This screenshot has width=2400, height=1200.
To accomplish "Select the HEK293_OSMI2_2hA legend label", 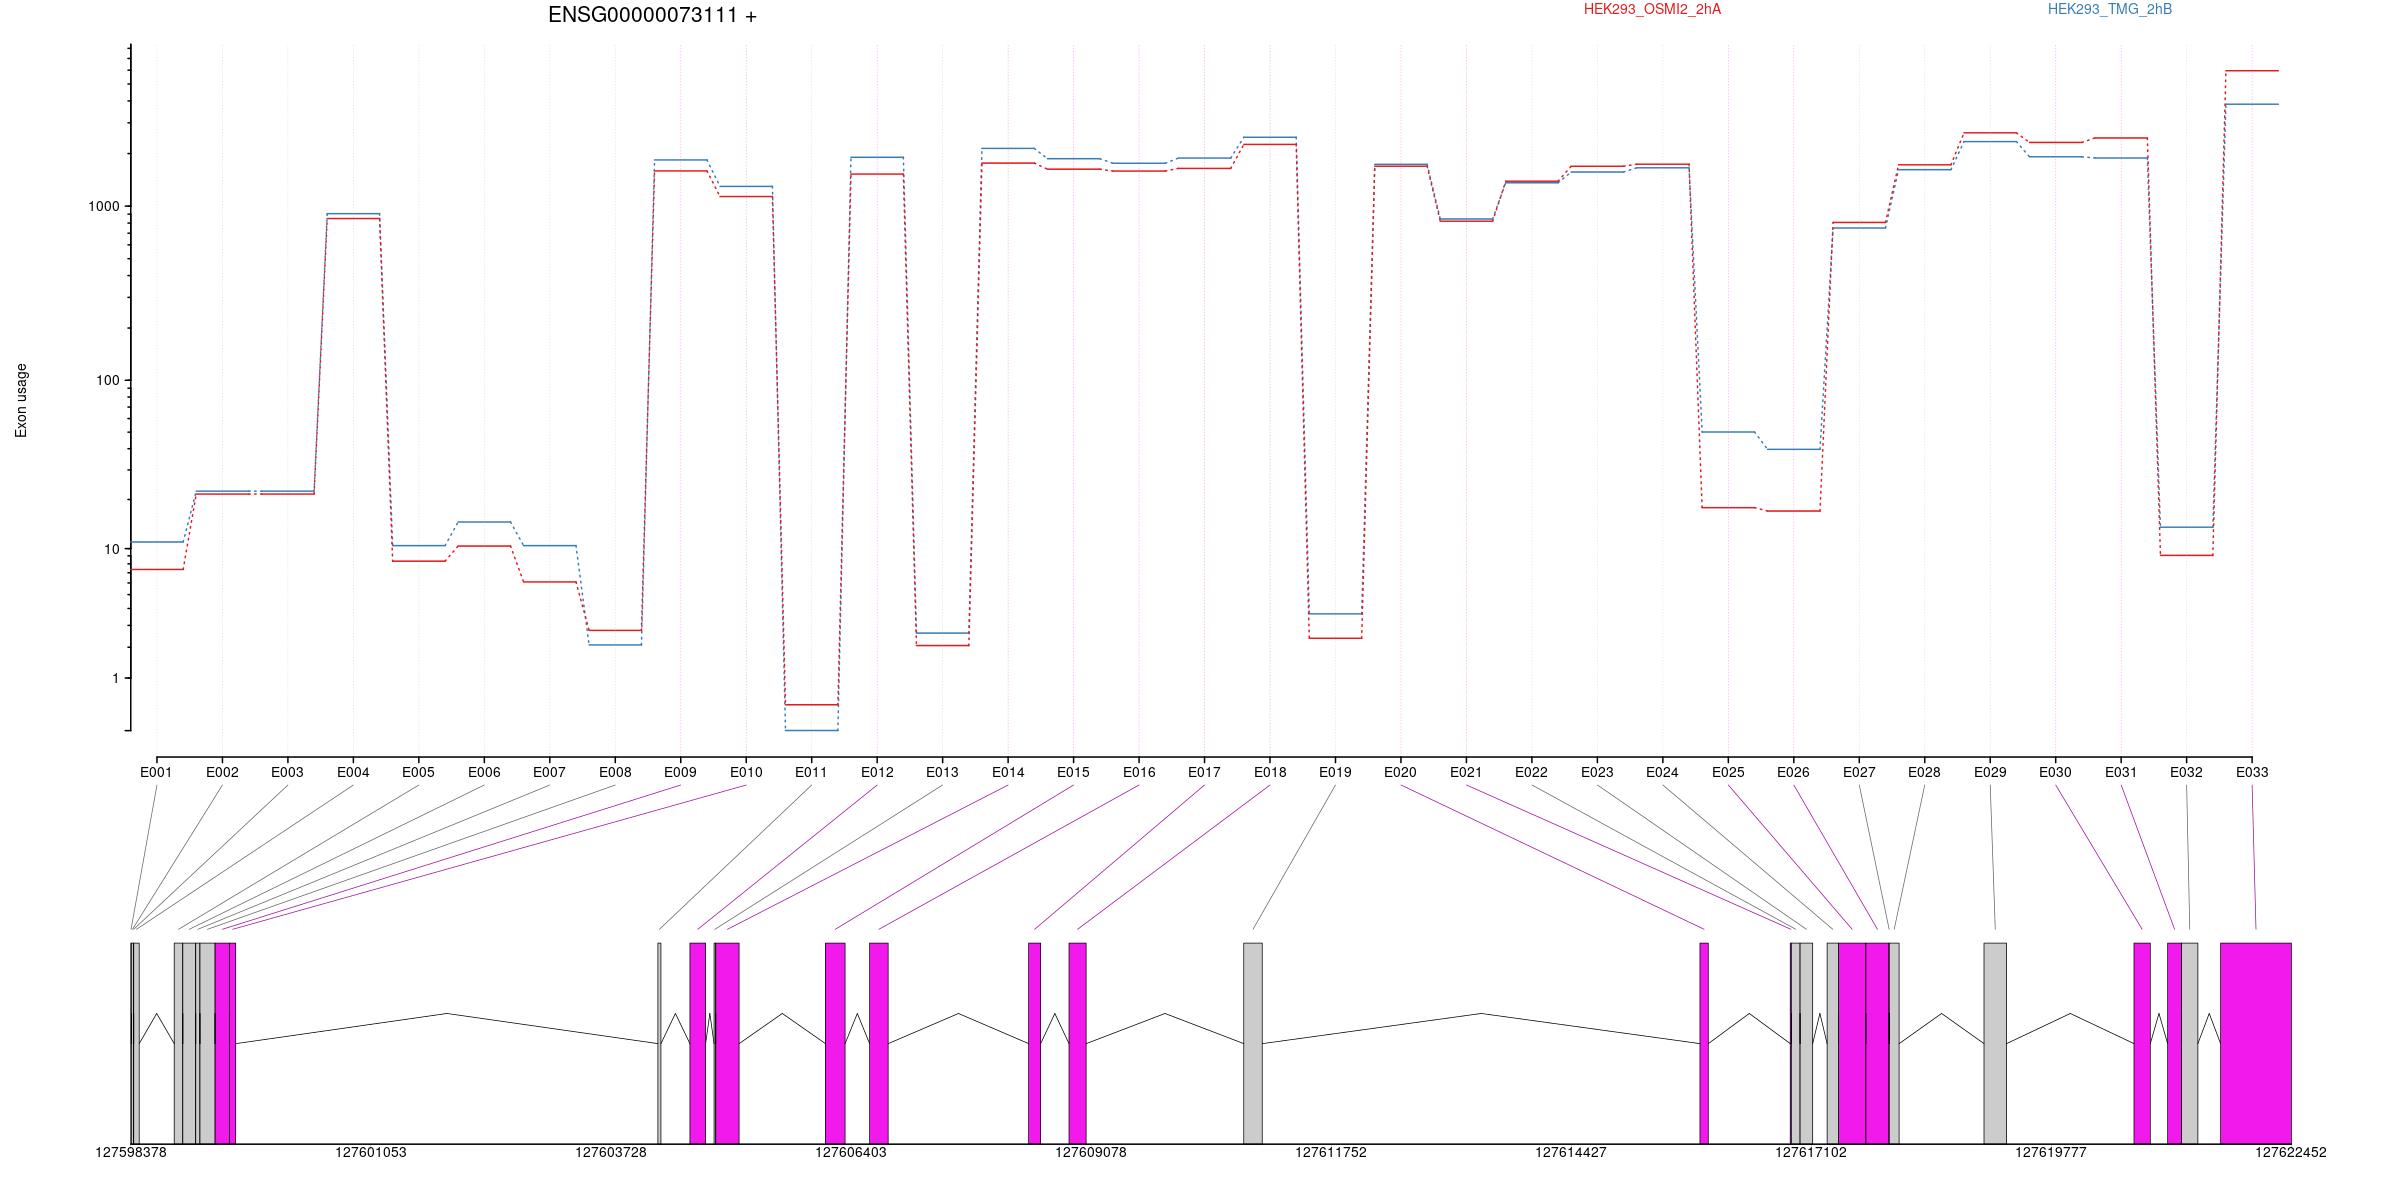I will click(x=1652, y=9).
